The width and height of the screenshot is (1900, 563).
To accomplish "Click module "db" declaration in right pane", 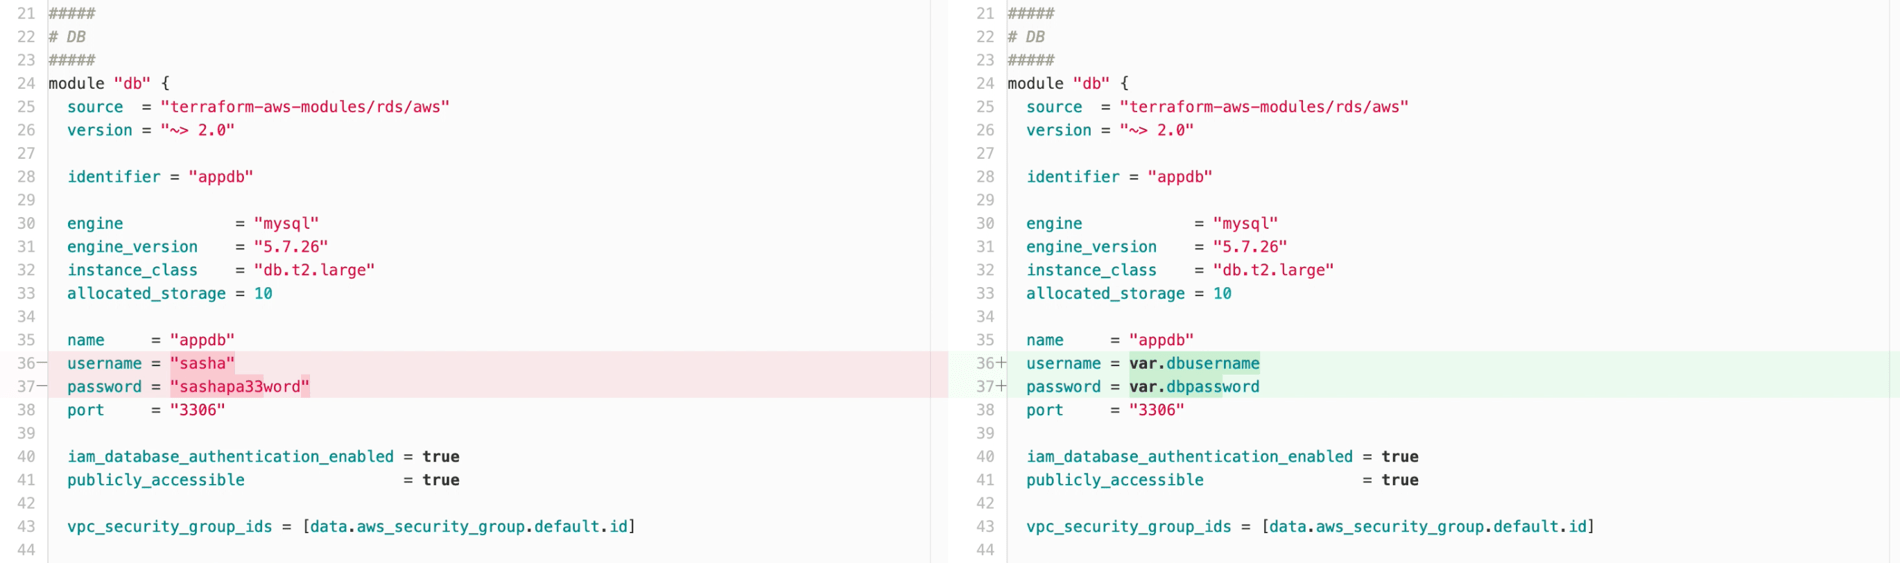I will [1068, 83].
